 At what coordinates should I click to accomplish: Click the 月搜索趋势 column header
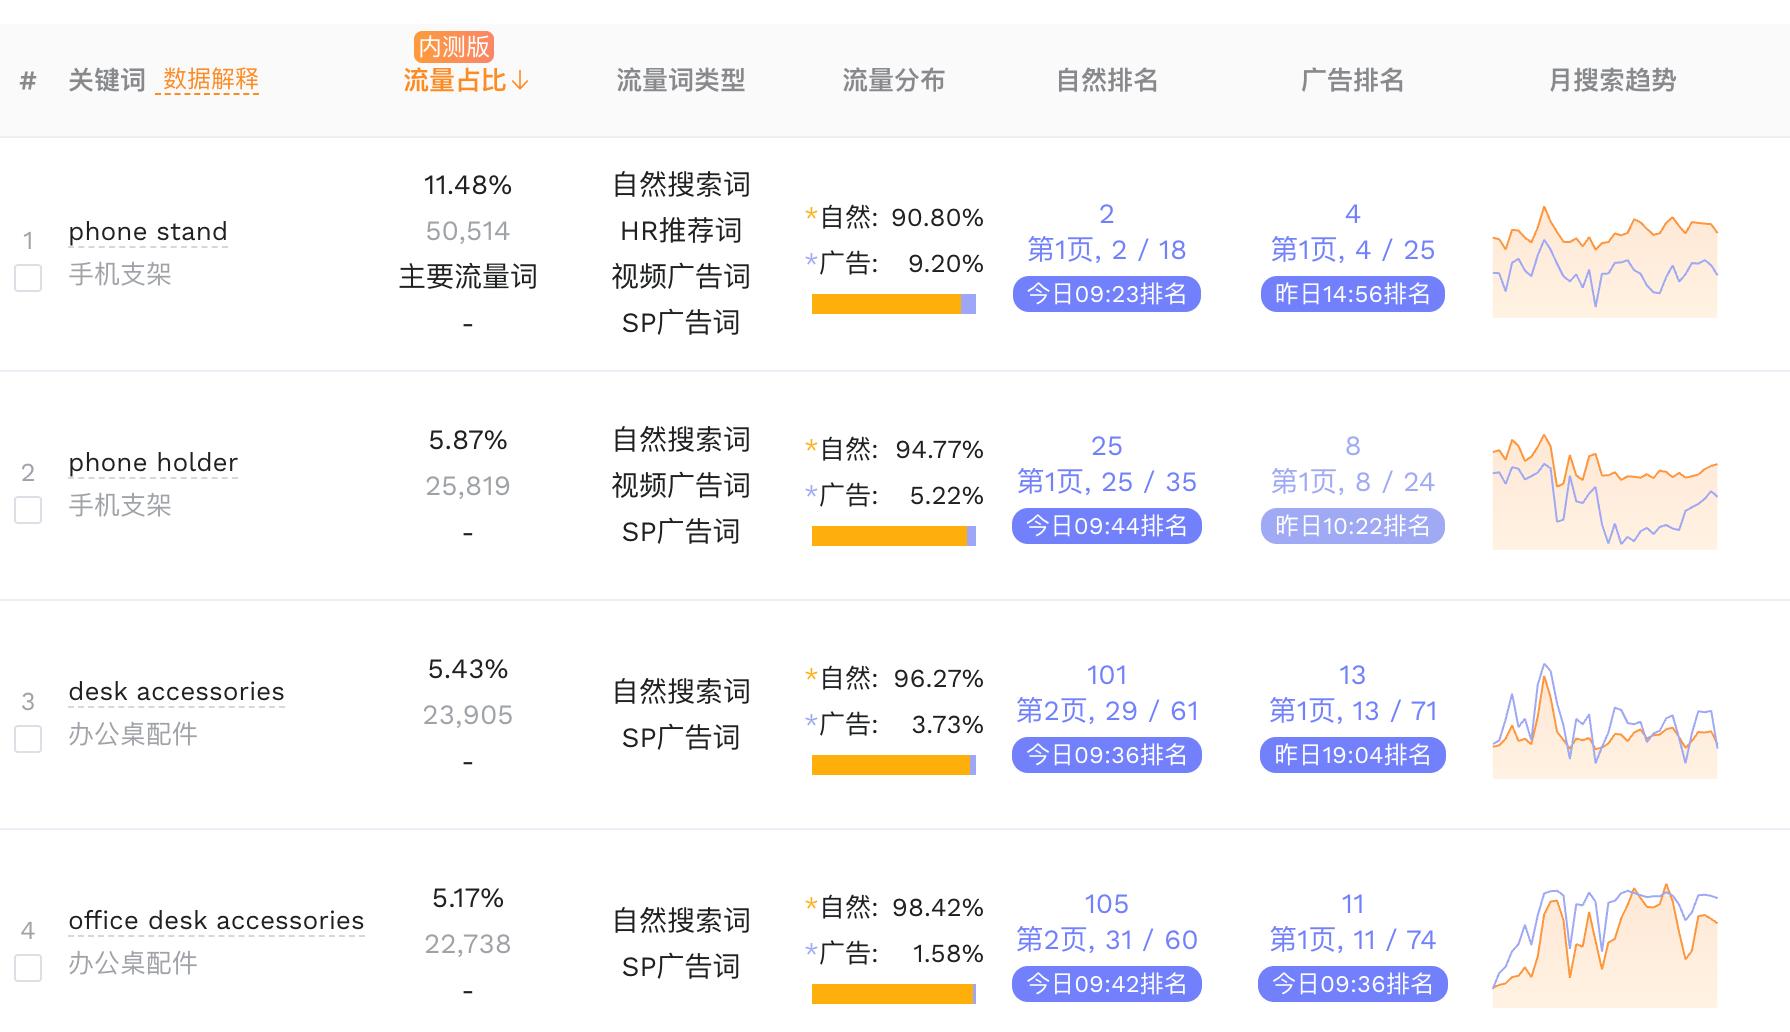1612,80
